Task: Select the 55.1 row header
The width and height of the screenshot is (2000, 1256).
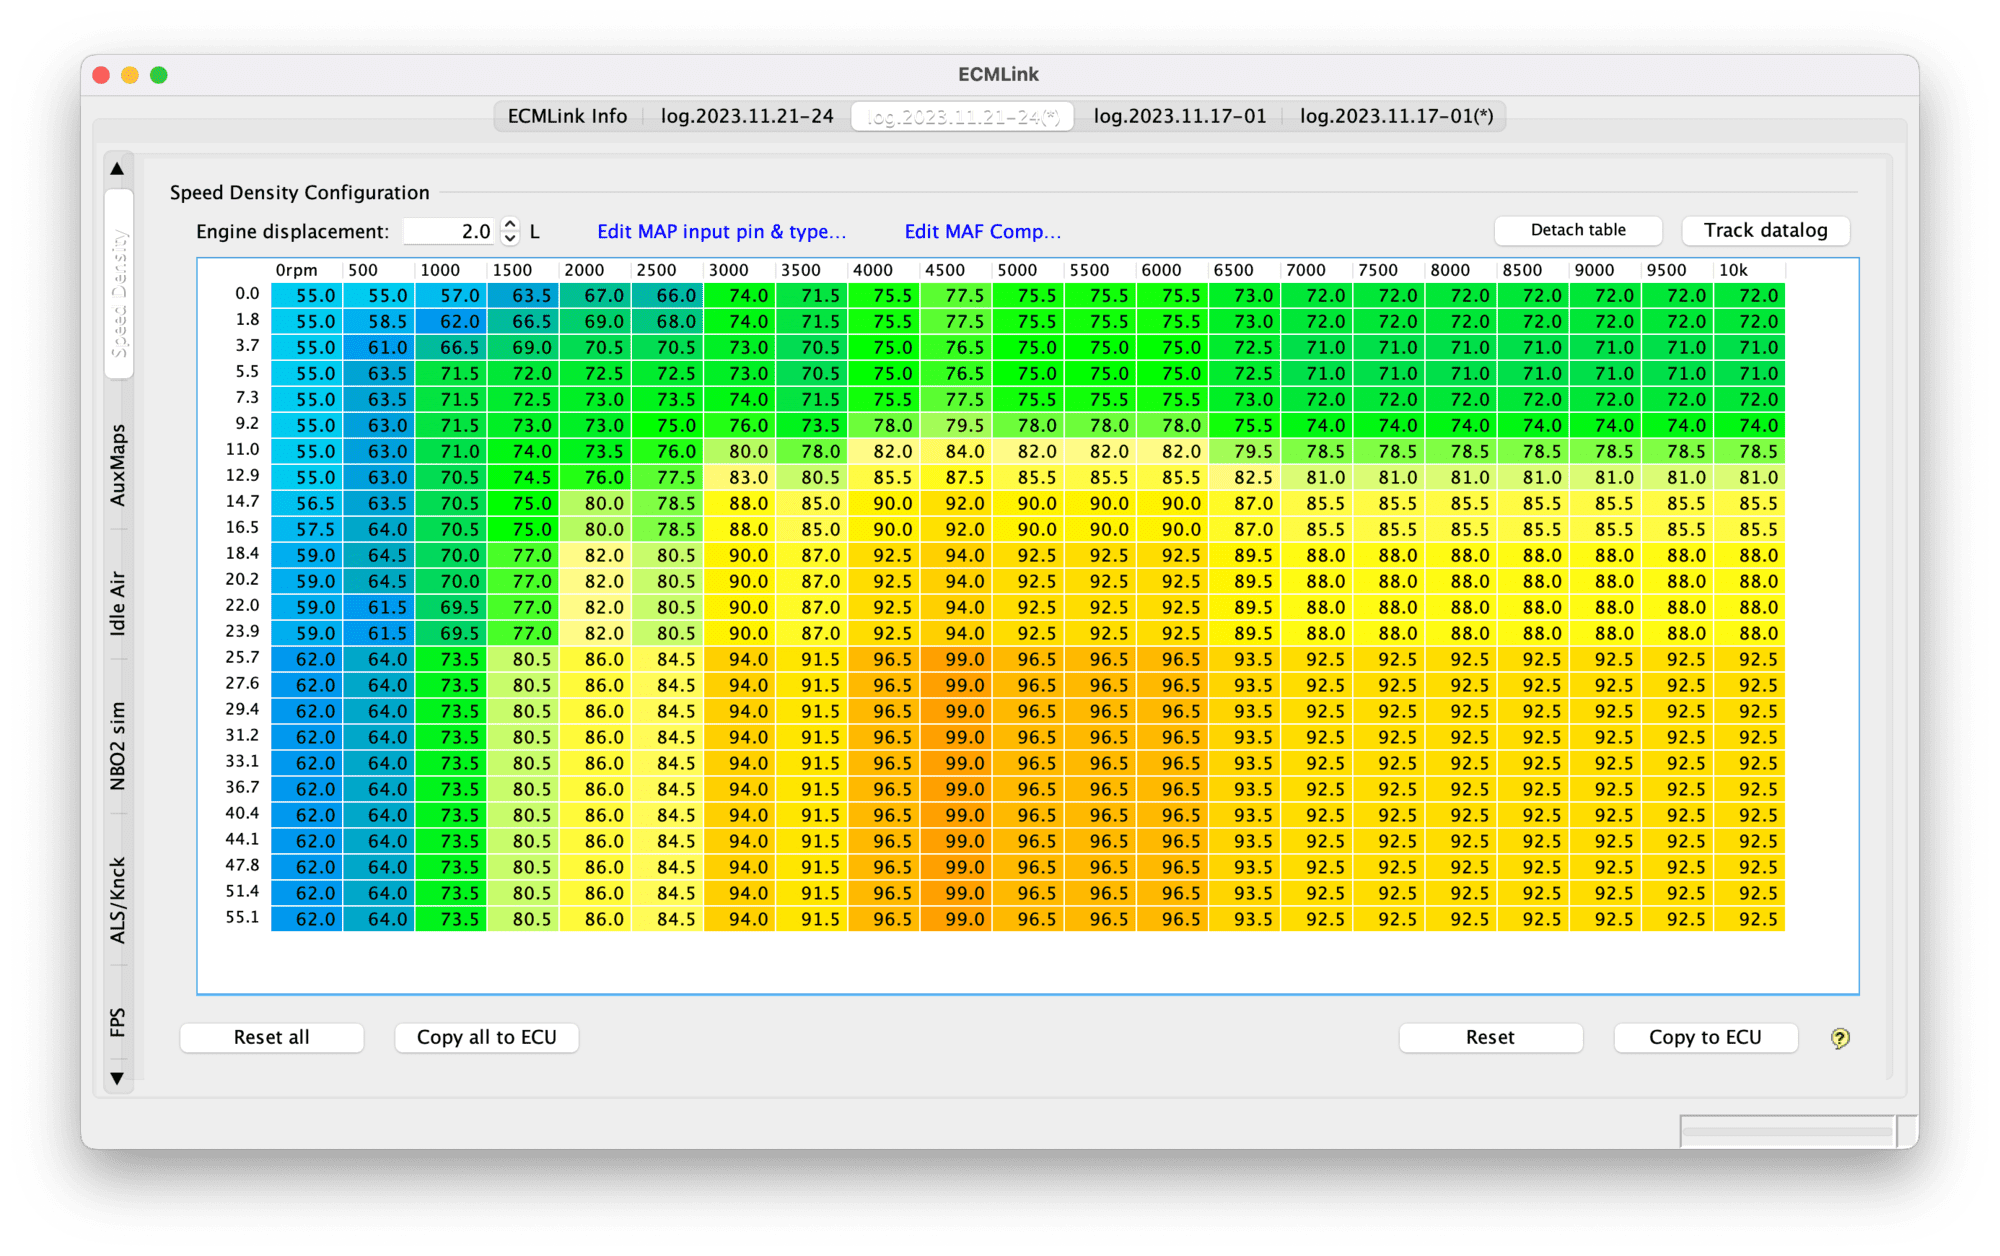Action: 242,917
